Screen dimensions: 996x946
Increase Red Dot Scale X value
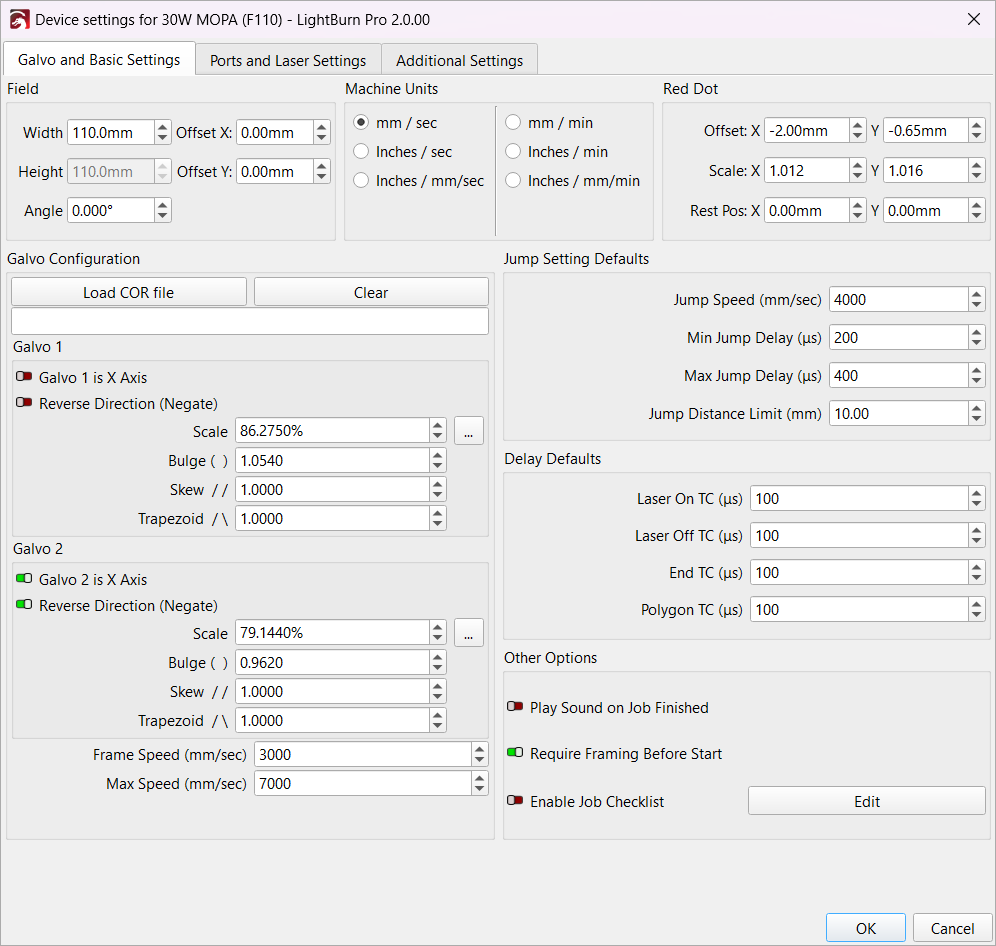click(857, 165)
